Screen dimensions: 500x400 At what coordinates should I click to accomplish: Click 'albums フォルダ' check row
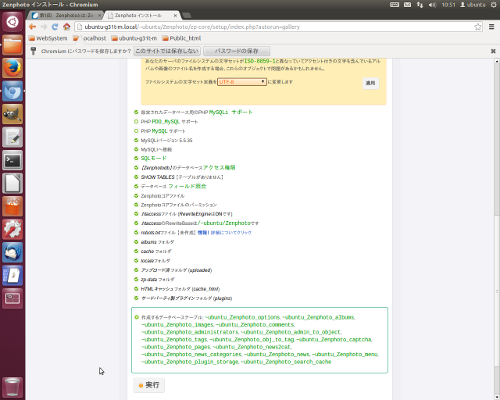coord(154,242)
